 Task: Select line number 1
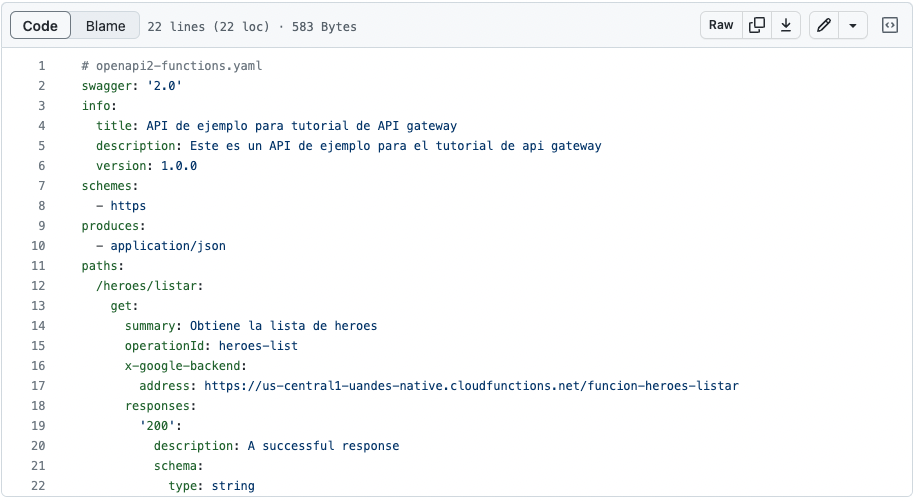(42, 66)
